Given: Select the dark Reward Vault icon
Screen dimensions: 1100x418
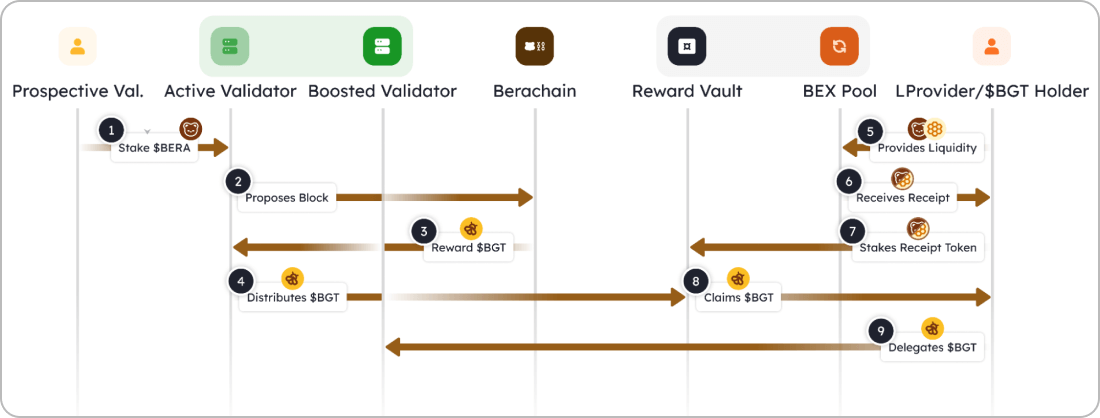Looking at the screenshot, I should (687, 46).
